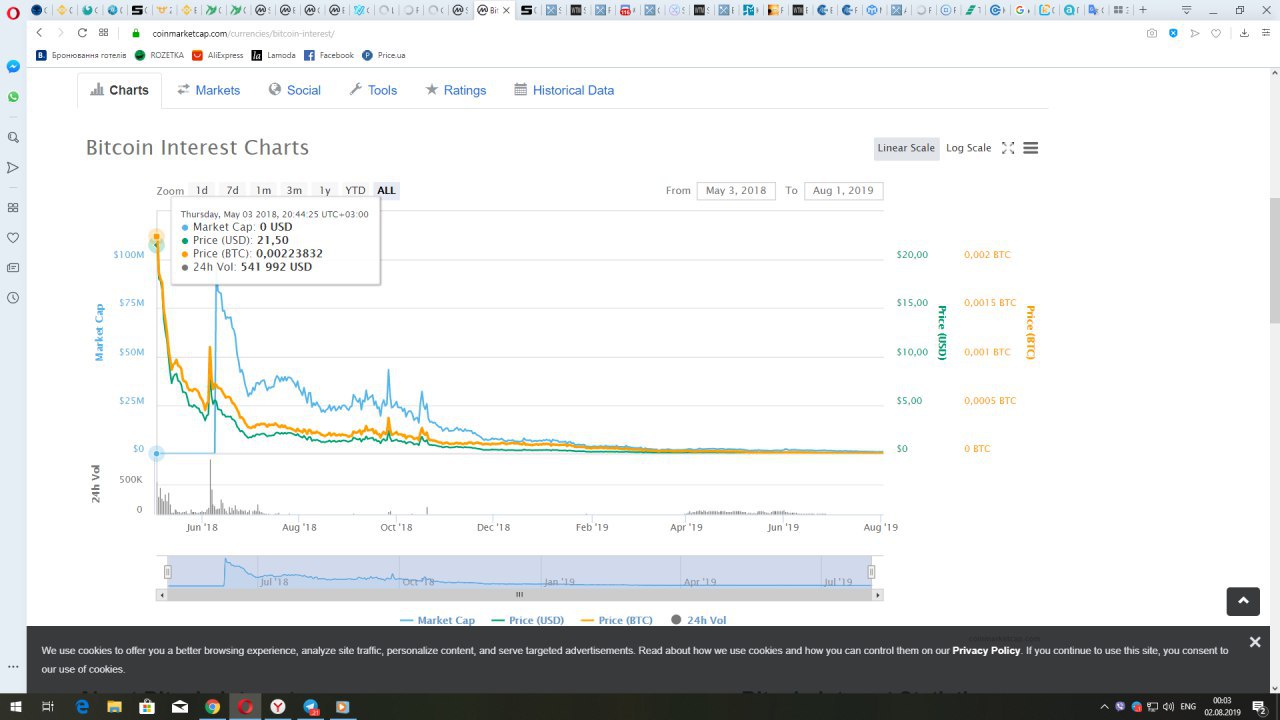Open the Windows notification center
Viewport: 1280px width, 720px height.
(x=1260, y=706)
